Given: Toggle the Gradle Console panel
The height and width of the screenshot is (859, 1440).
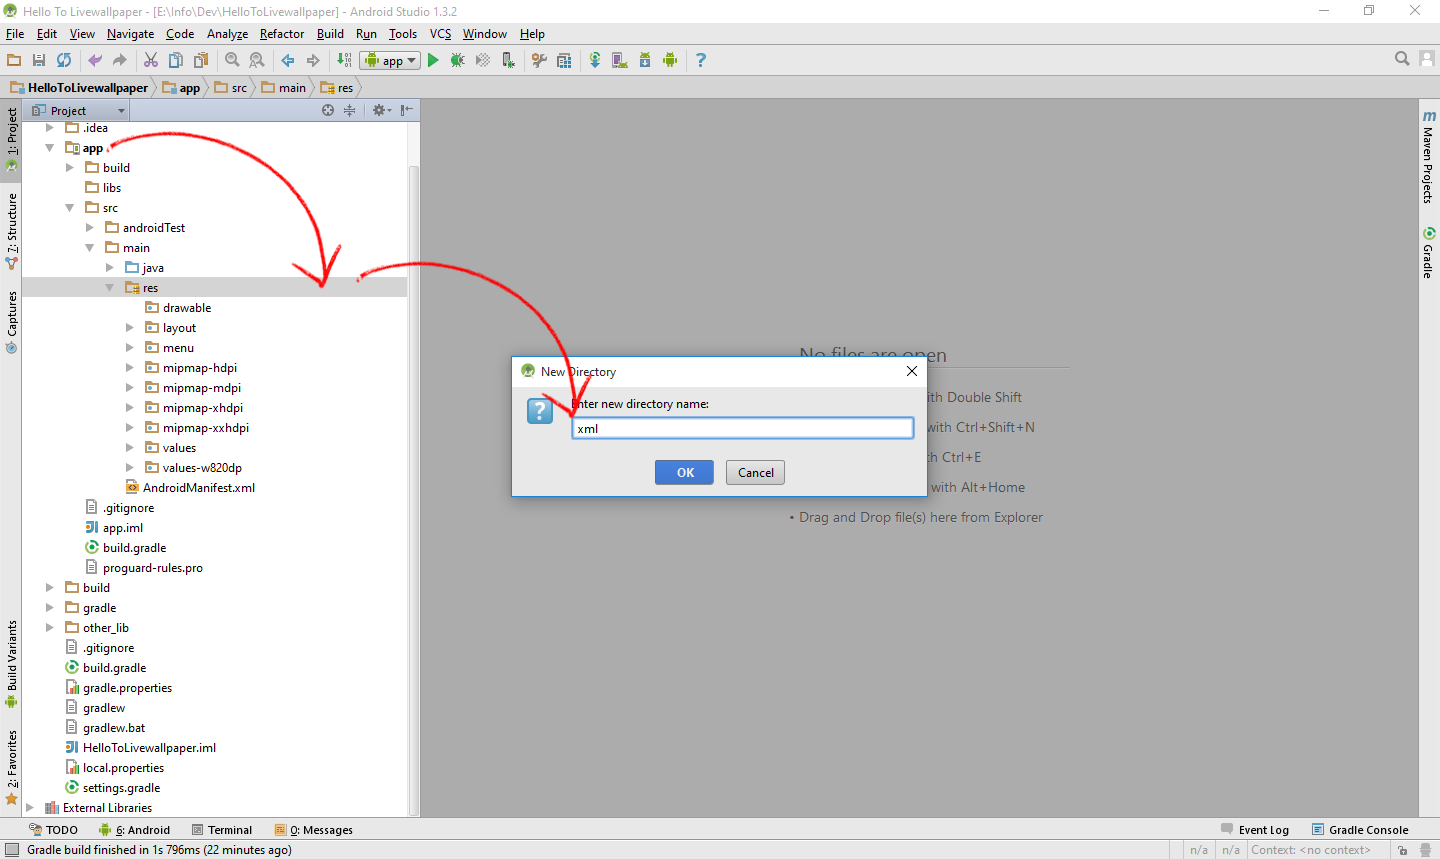Looking at the screenshot, I should [1360, 830].
